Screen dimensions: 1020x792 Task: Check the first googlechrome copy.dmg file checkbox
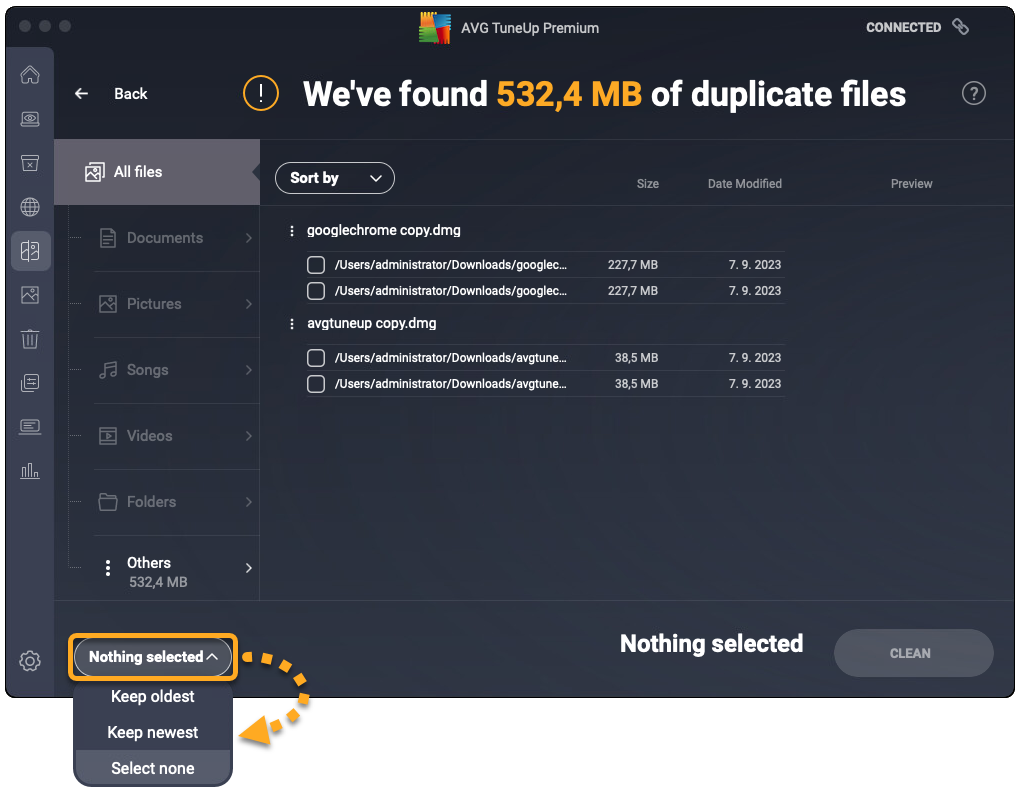(316, 265)
